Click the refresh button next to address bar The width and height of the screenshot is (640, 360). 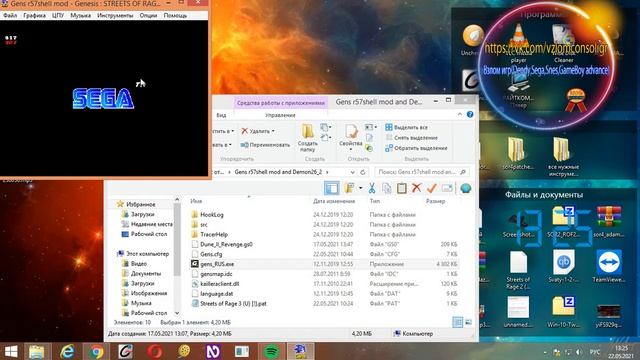tap(362, 172)
